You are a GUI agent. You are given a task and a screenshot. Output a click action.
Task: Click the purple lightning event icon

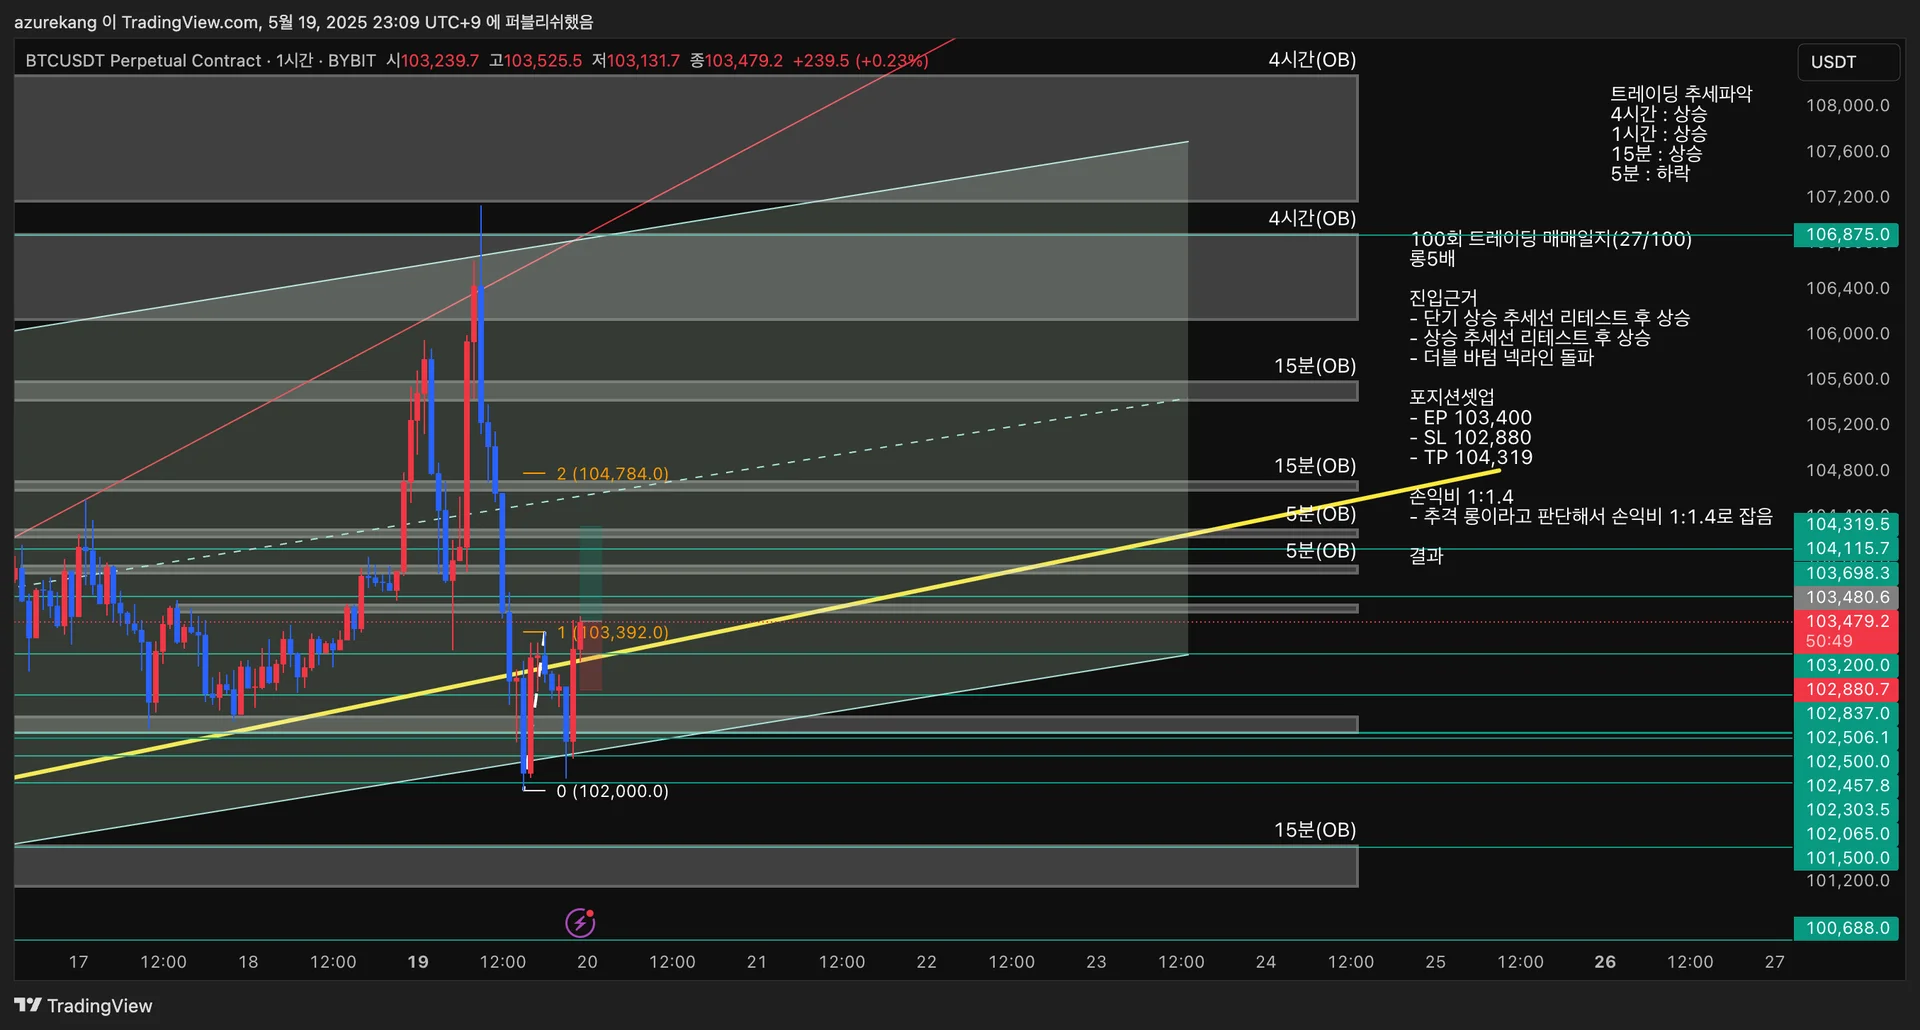coord(580,922)
